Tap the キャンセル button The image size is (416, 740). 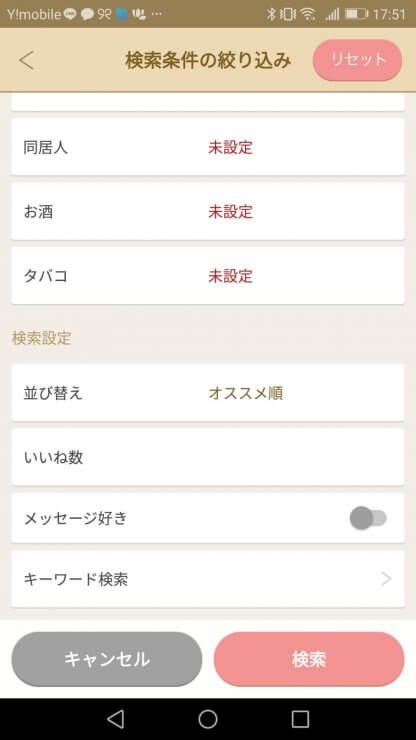point(107,659)
